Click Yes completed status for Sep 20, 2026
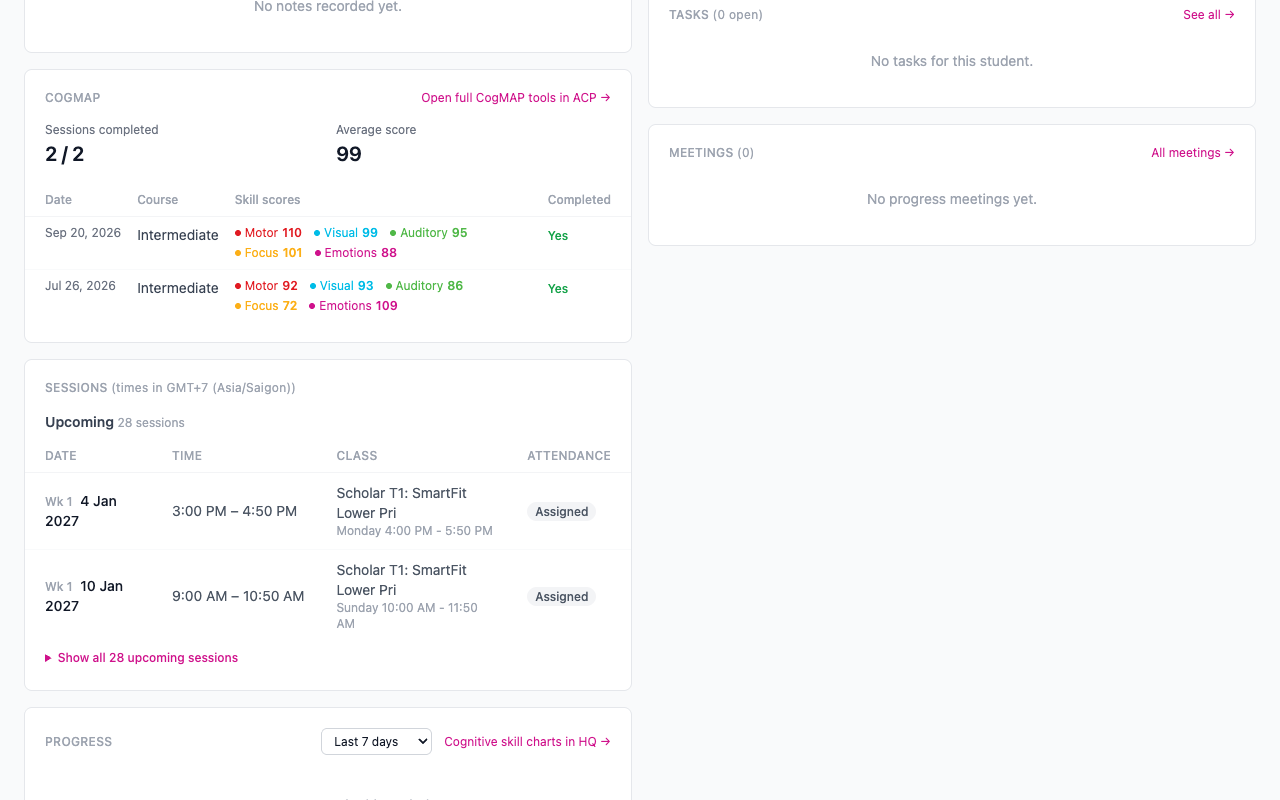1280x800 pixels. tap(558, 236)
